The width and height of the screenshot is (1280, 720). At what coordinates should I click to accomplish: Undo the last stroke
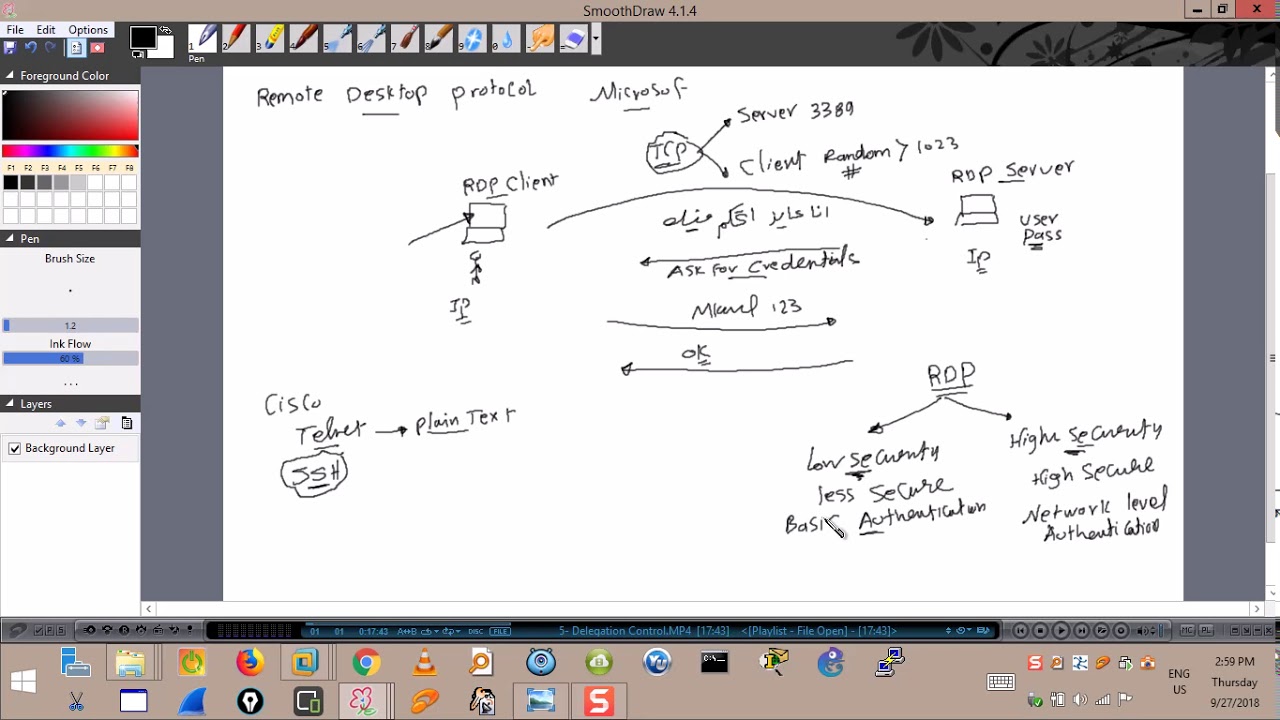click(x=31, y=47)
